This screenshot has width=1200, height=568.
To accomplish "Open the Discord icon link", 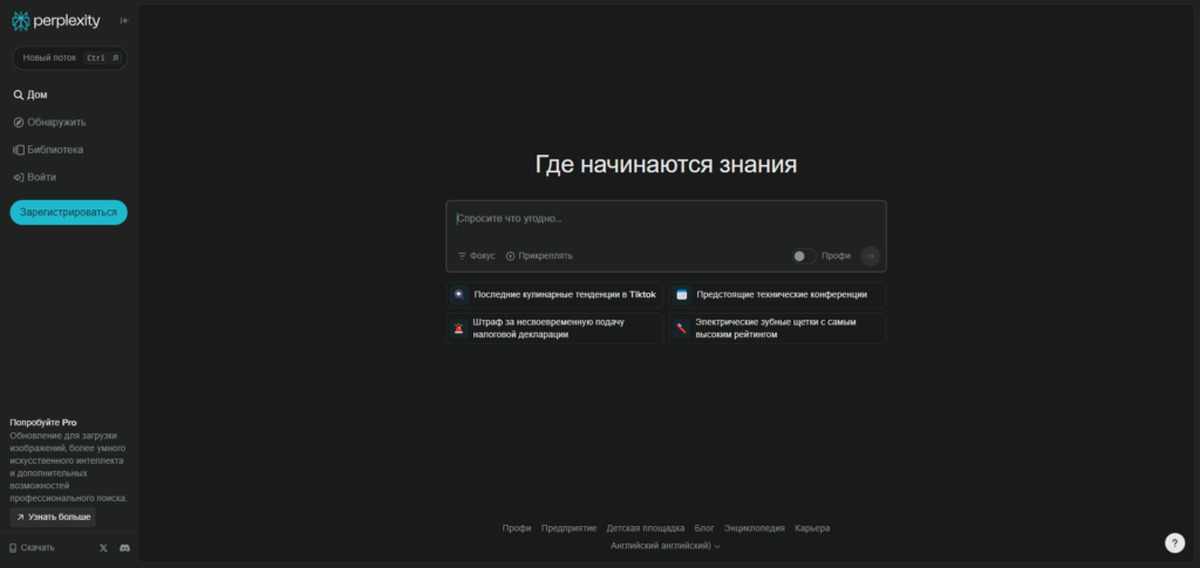I will [x=125, y=547].
